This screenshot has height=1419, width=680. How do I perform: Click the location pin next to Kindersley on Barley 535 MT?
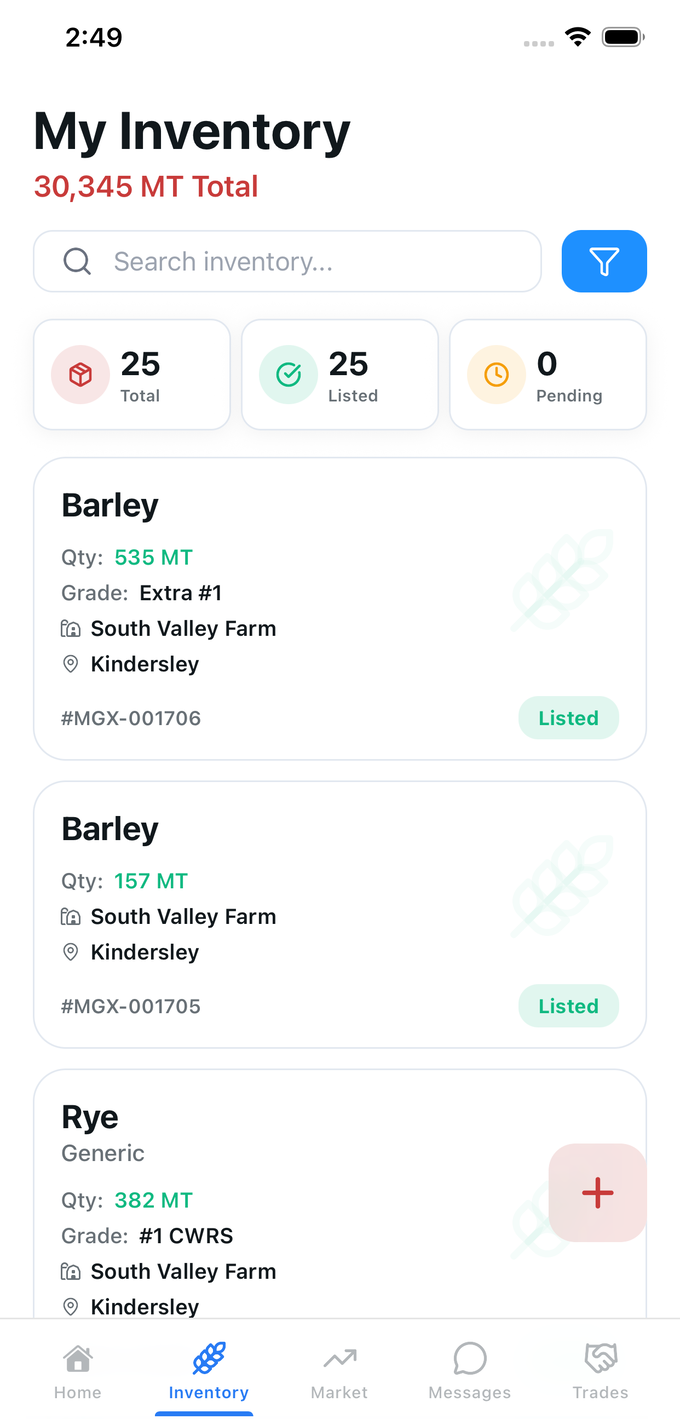[x=70, y=663]
